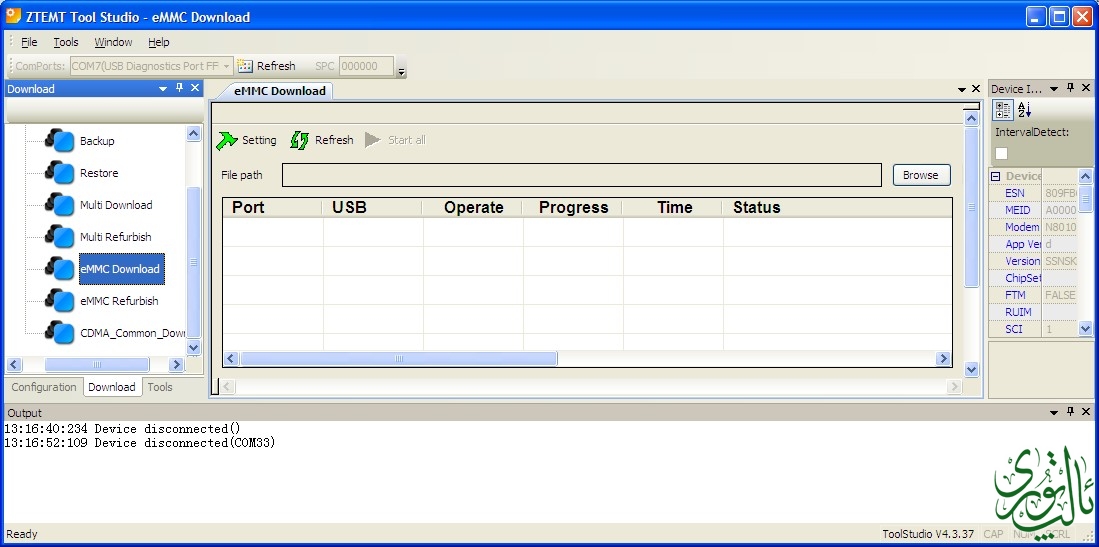This screenshot has width=1099, height=547.
Task: Pin the Device Info panel
Action: tap(1070, 88)
